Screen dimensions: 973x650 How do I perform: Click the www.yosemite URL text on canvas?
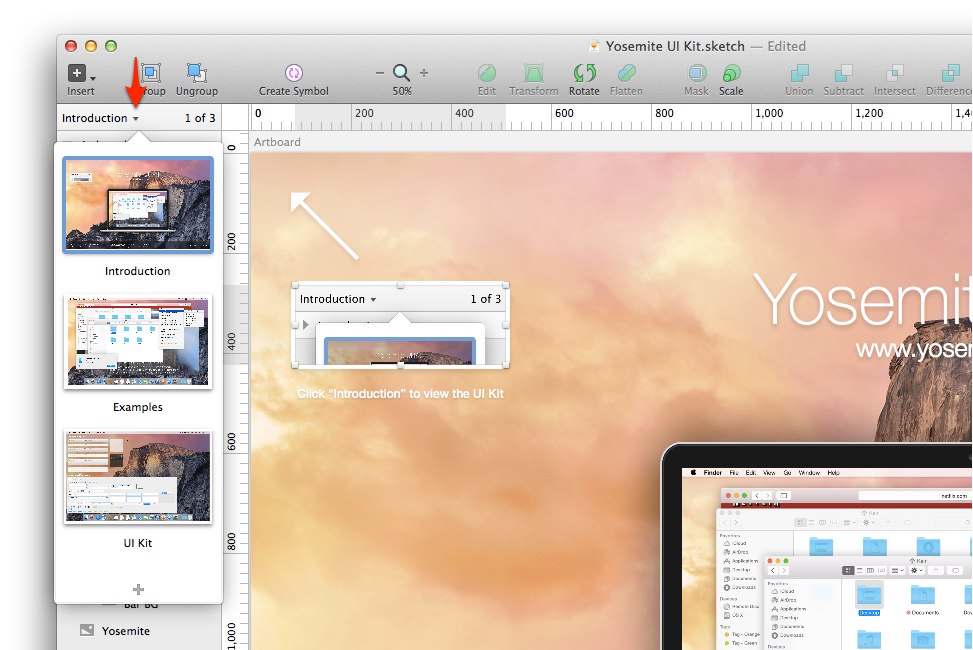[x=914, y=350]
